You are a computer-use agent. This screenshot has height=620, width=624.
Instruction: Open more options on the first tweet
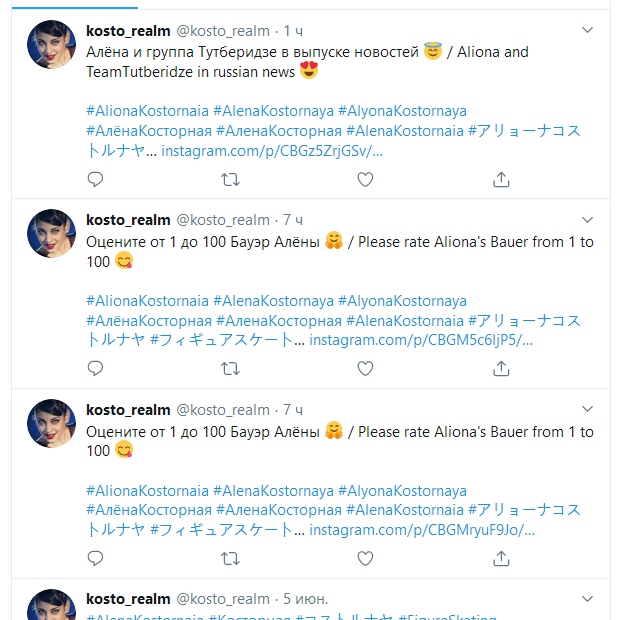click(587, 30)
